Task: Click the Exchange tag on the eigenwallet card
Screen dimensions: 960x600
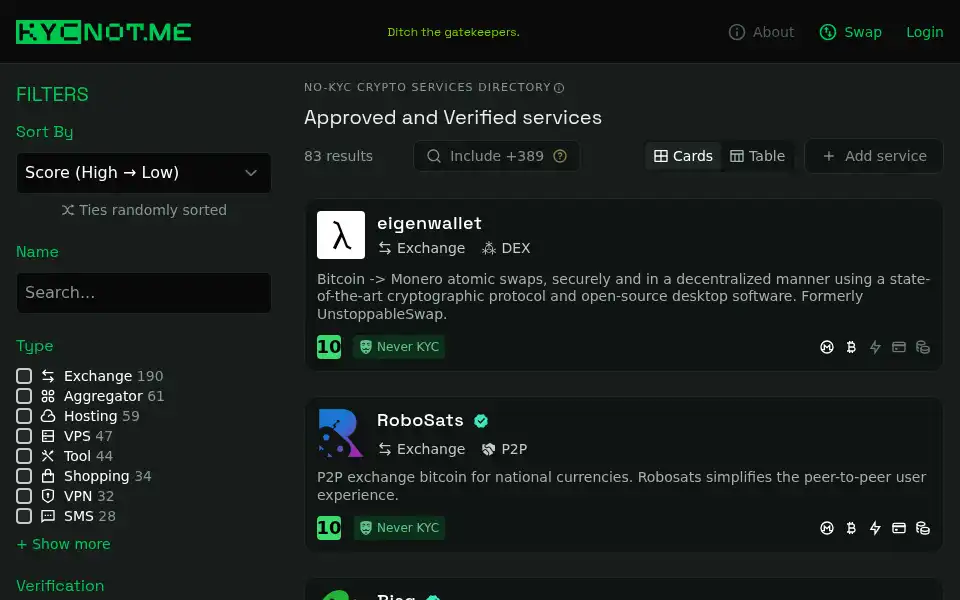Action: [x=421, y=248]
